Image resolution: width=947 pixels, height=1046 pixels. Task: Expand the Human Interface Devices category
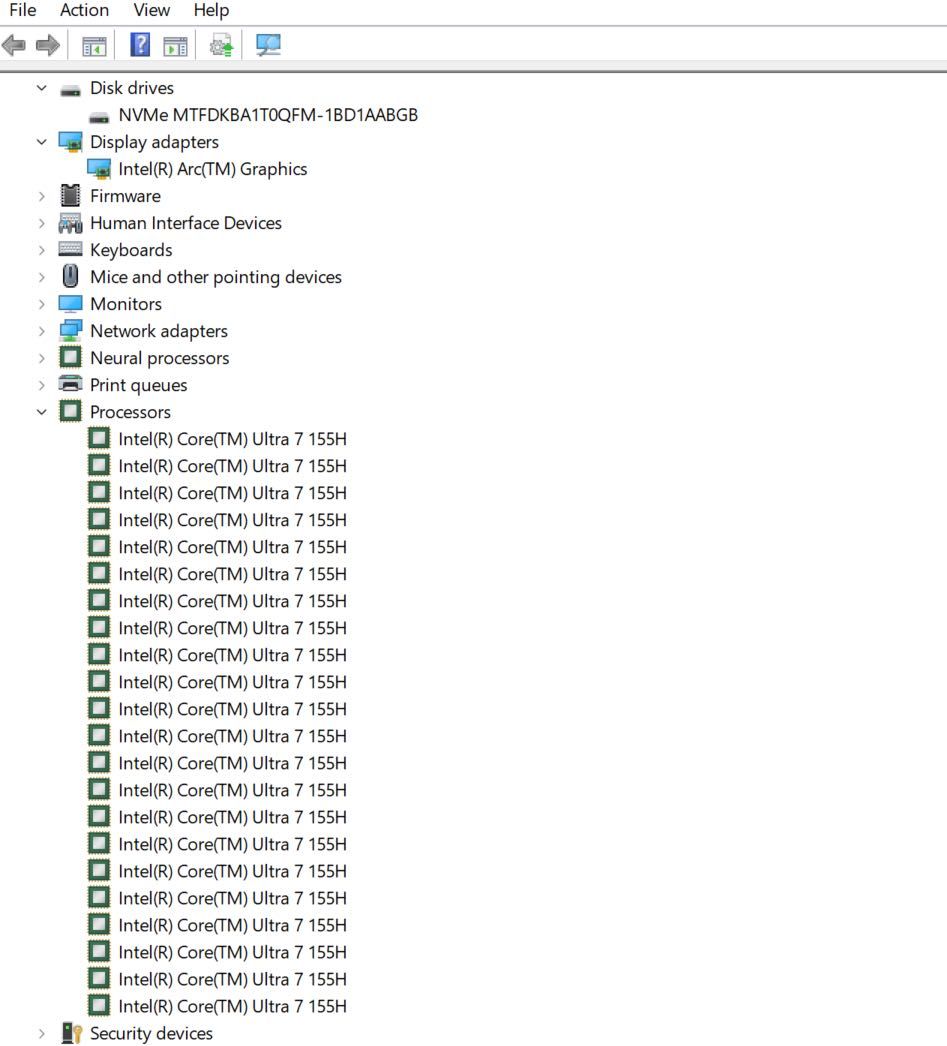click(42, 223)
